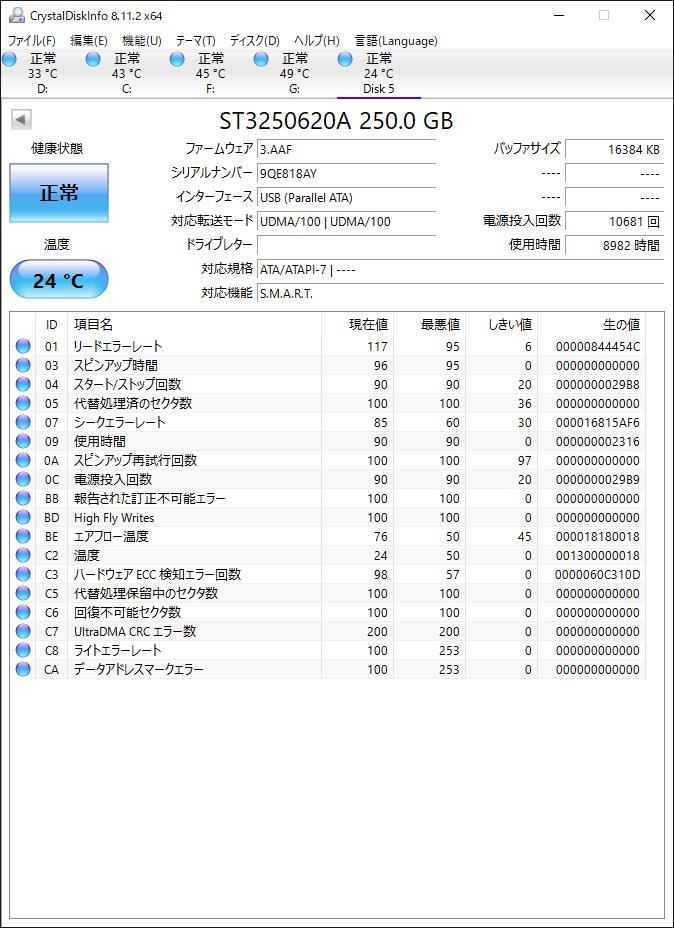Click the status orb for attribute C6

click(x=23, y=612)
